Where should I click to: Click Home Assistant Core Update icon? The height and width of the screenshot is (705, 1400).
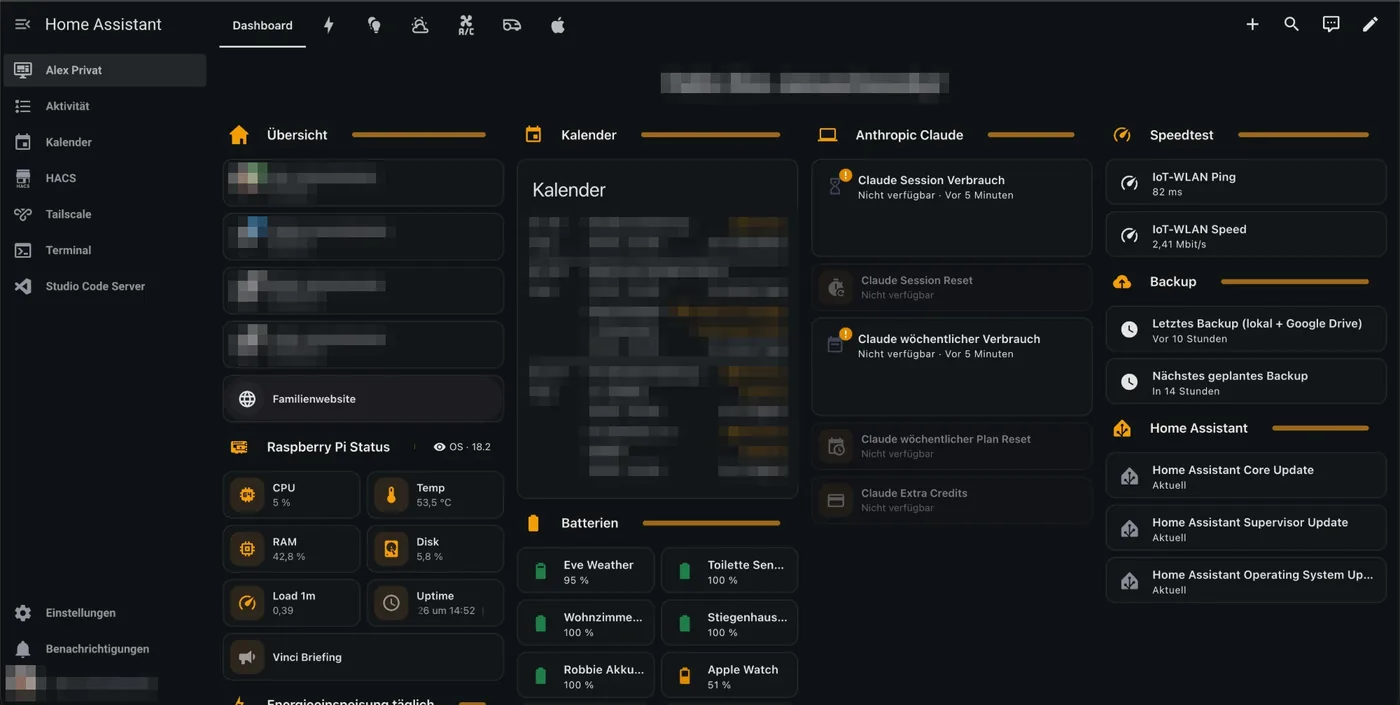click(x=1129, y=477)
